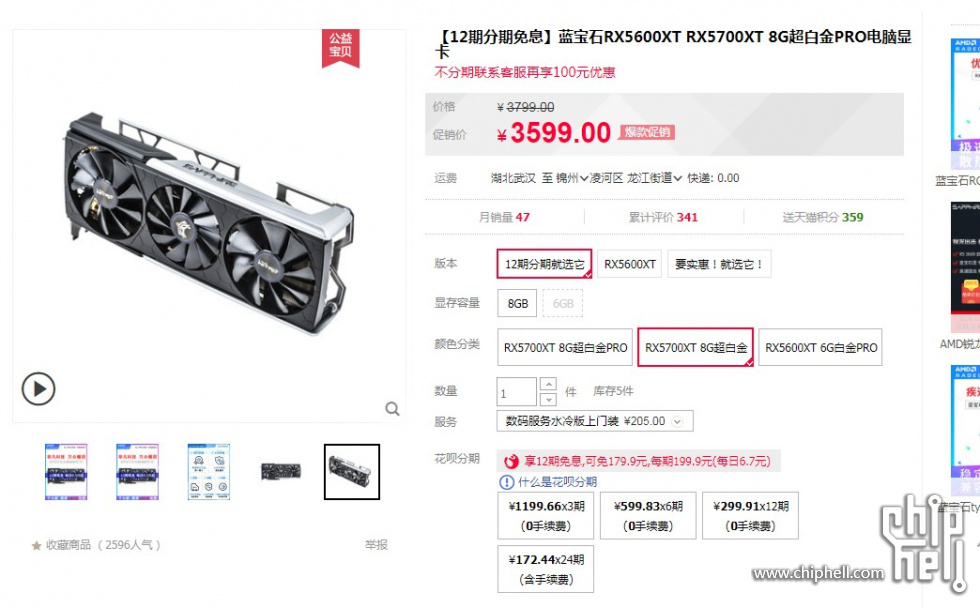Screen dimensions: 980x608
Task: Select RX5700XT 8G超白金PRO color option
Action: click(565, 347)
